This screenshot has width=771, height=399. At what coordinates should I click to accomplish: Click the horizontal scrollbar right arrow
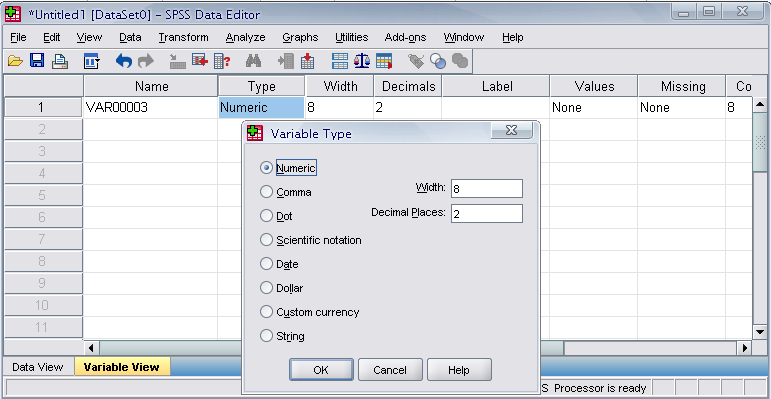coord(744,348)
